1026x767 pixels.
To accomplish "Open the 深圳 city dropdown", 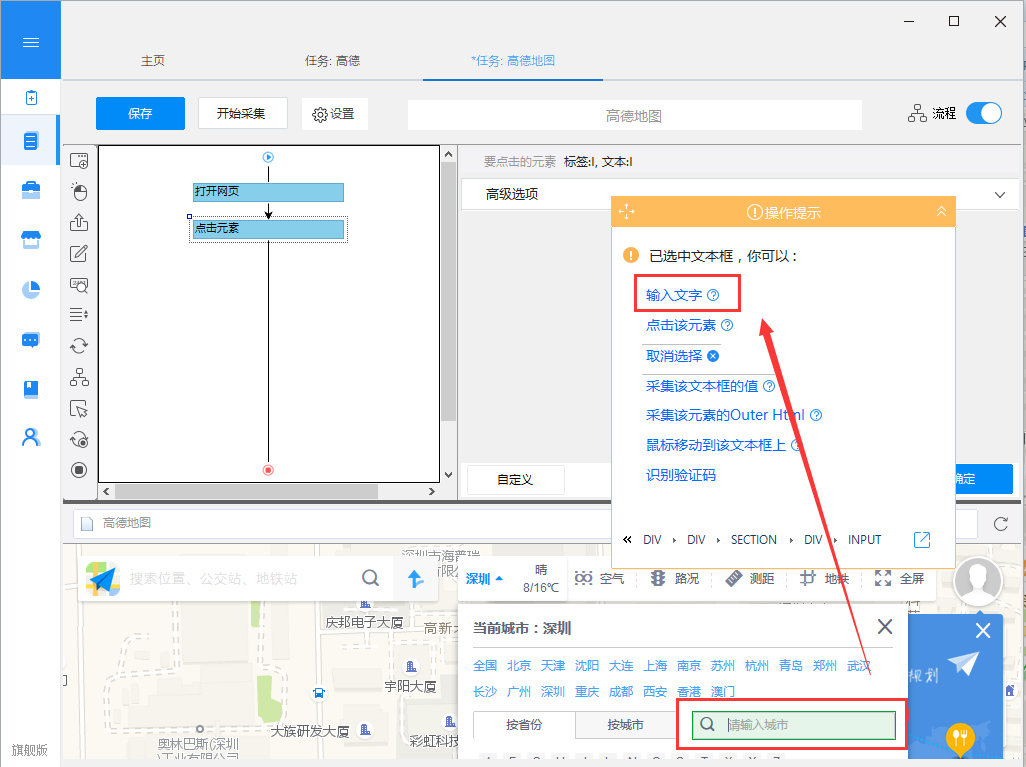I will coord(484,579).
